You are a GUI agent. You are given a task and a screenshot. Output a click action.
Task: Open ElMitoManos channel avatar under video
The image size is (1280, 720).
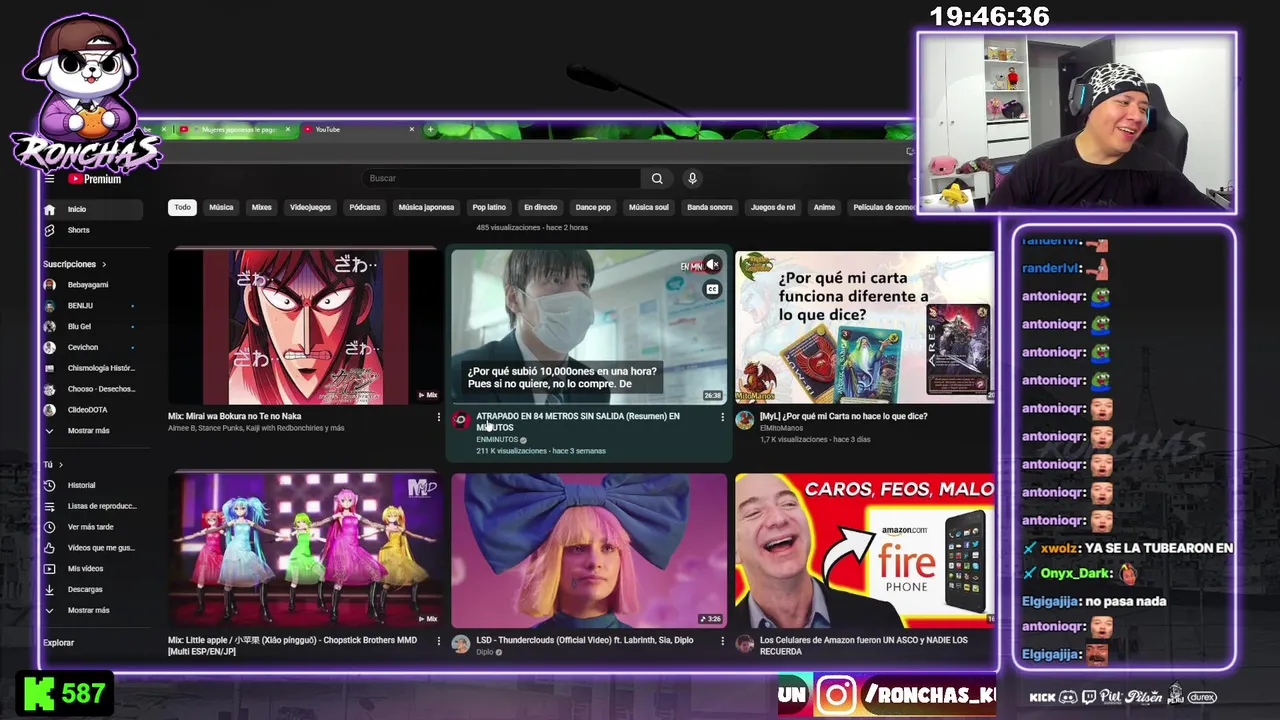(745, 420)
